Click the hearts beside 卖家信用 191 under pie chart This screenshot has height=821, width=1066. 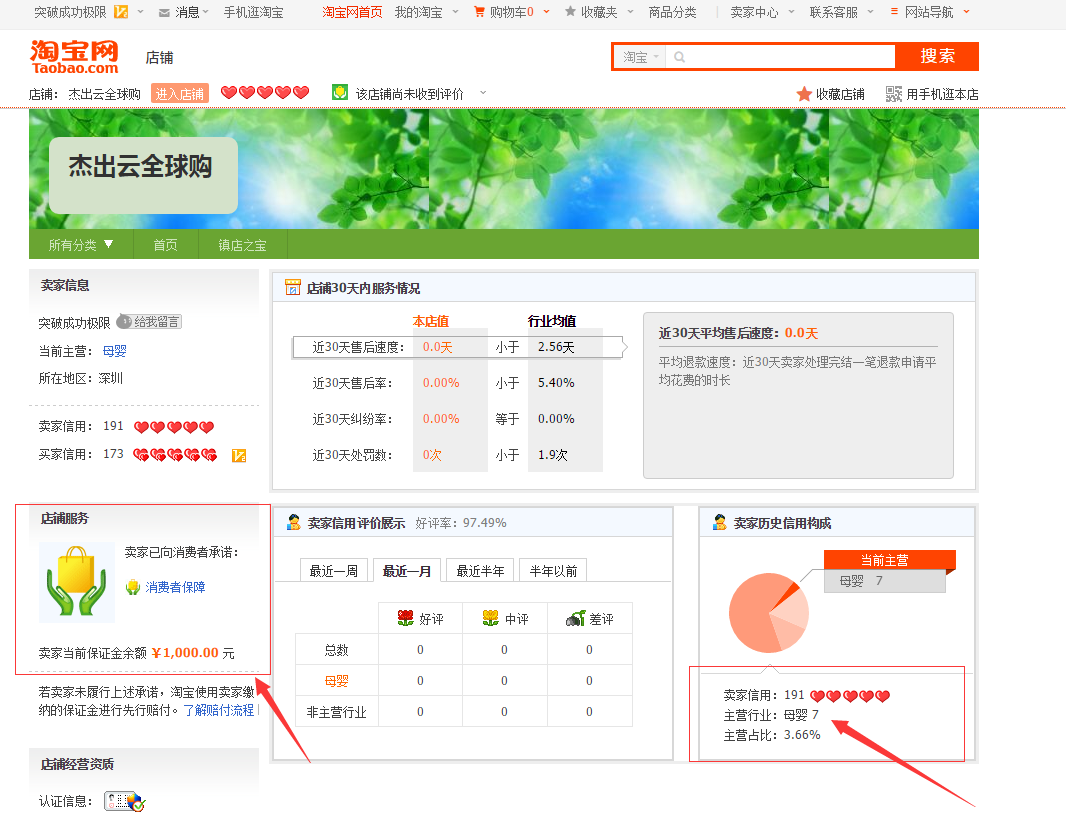(x=850, y=696)
